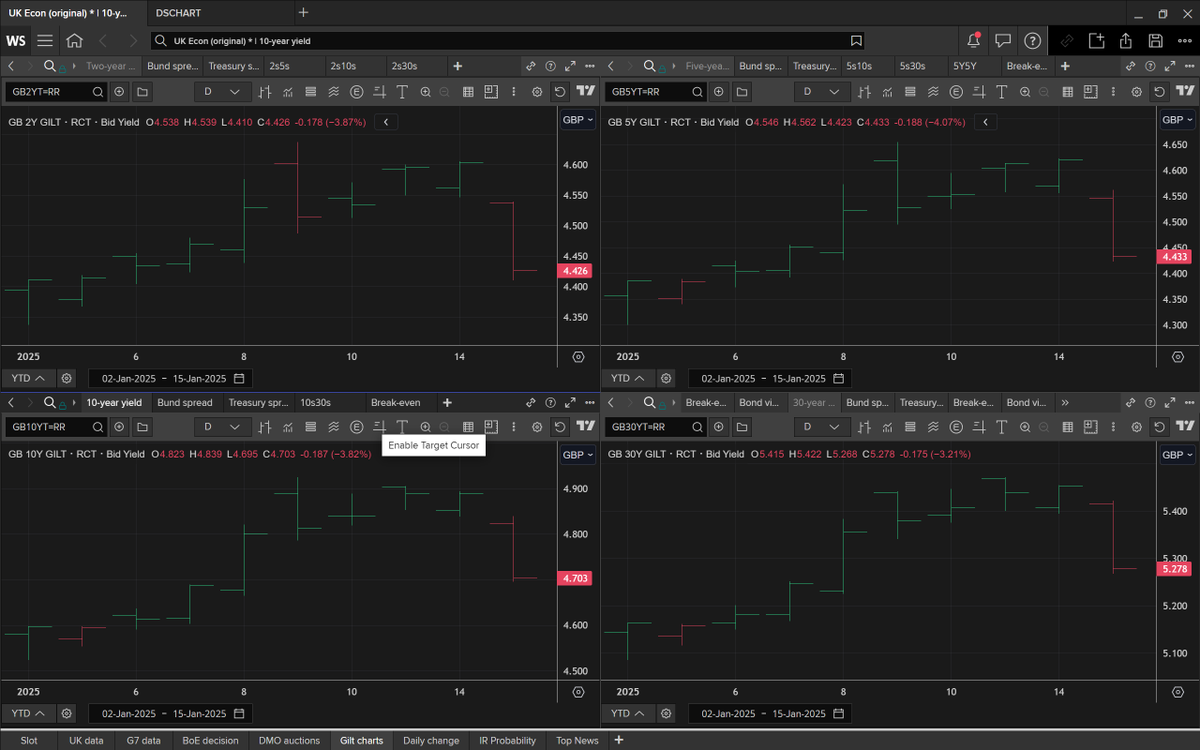Image resolution: width=1200 pixels, height=750 pixels.
Task: Add new tab in 2Y panel
Action: pos(458,66)
